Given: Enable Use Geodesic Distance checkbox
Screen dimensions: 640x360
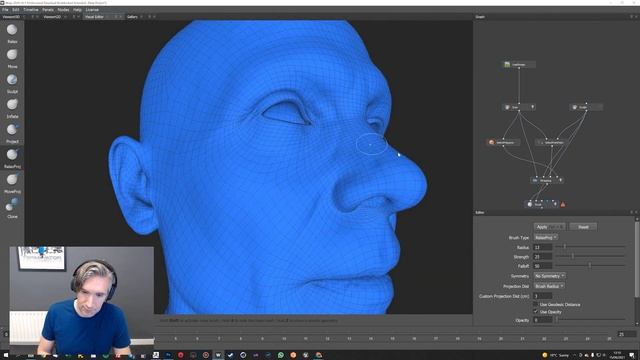Looking at the screenshot, I should [x=536, y=305].
